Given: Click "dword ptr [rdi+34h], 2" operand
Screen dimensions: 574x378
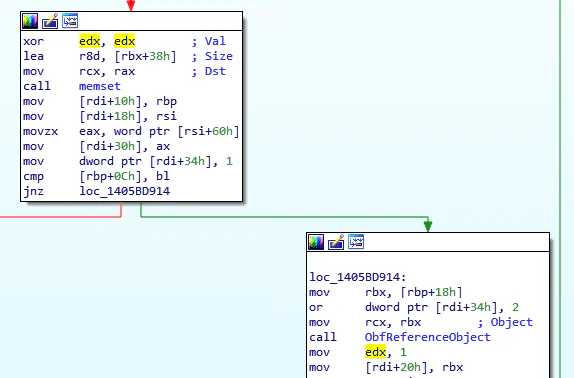Looking at the screenshot, I should pyautogui.click(x=442, y=307).
